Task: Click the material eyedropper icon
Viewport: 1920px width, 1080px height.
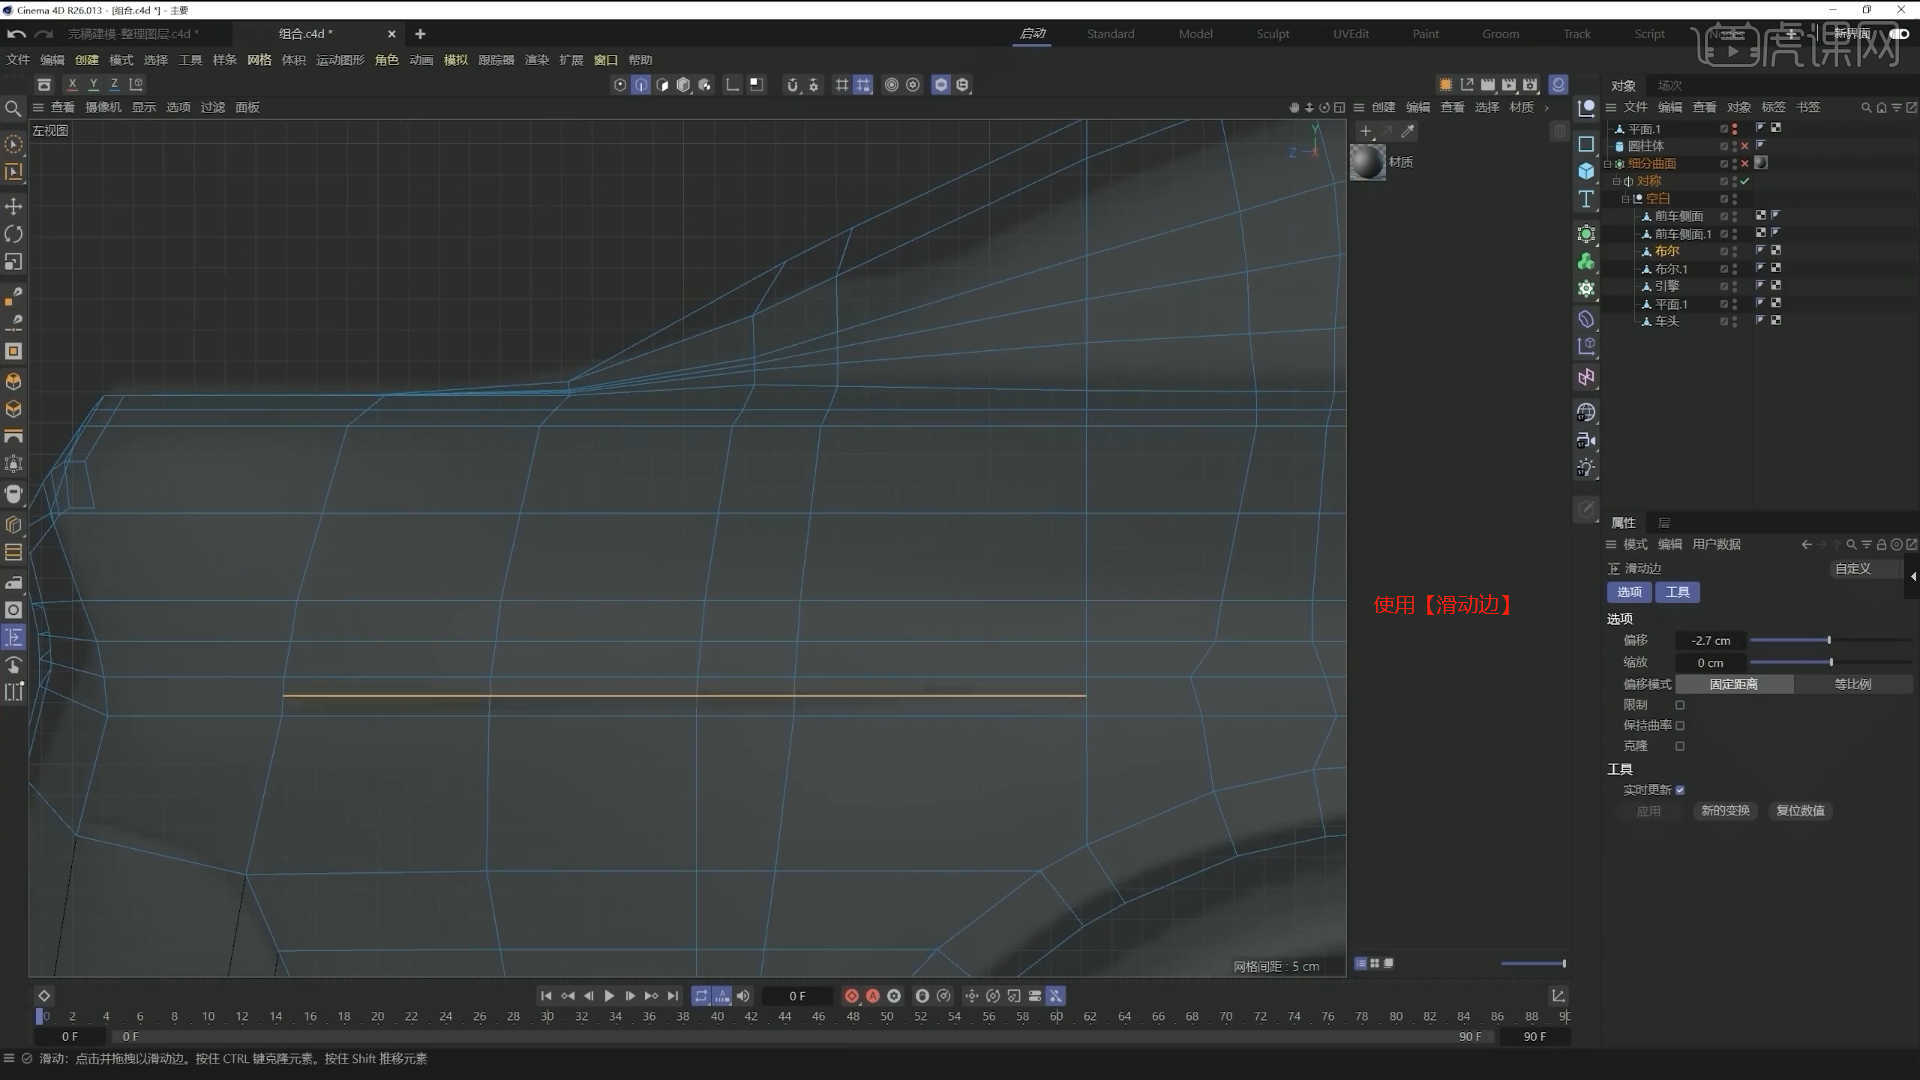Action: [1408, 131]
